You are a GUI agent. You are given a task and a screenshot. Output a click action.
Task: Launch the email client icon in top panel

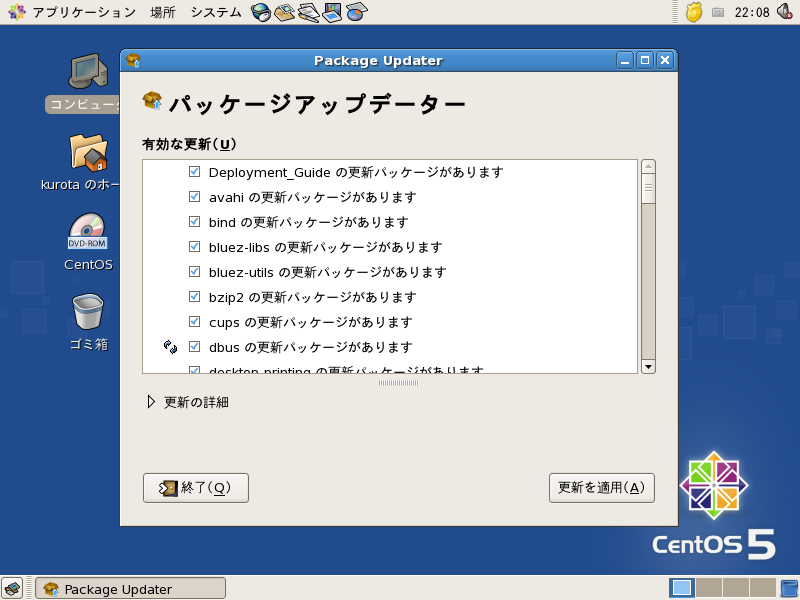tap(285, 12)
